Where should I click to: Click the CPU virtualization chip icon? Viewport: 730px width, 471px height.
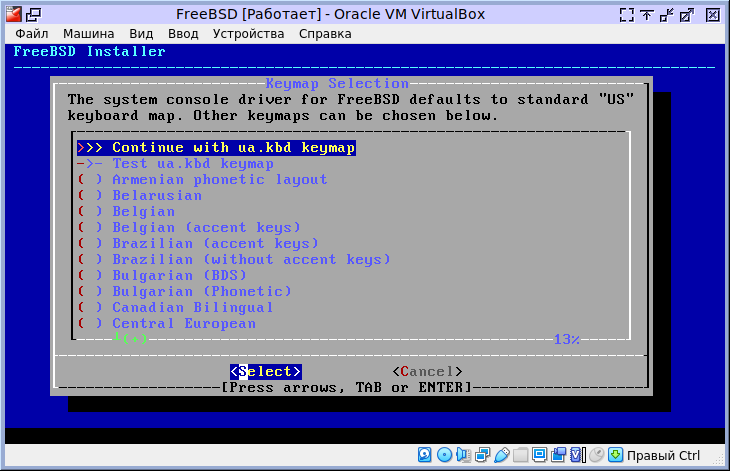[577, 455]
